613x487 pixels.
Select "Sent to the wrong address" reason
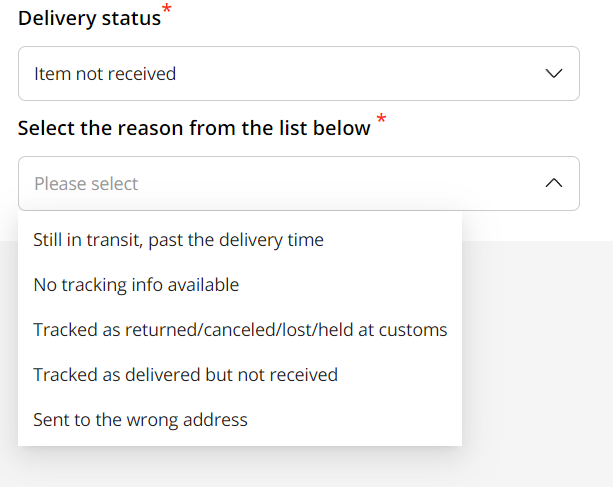(x=140, y=420)
